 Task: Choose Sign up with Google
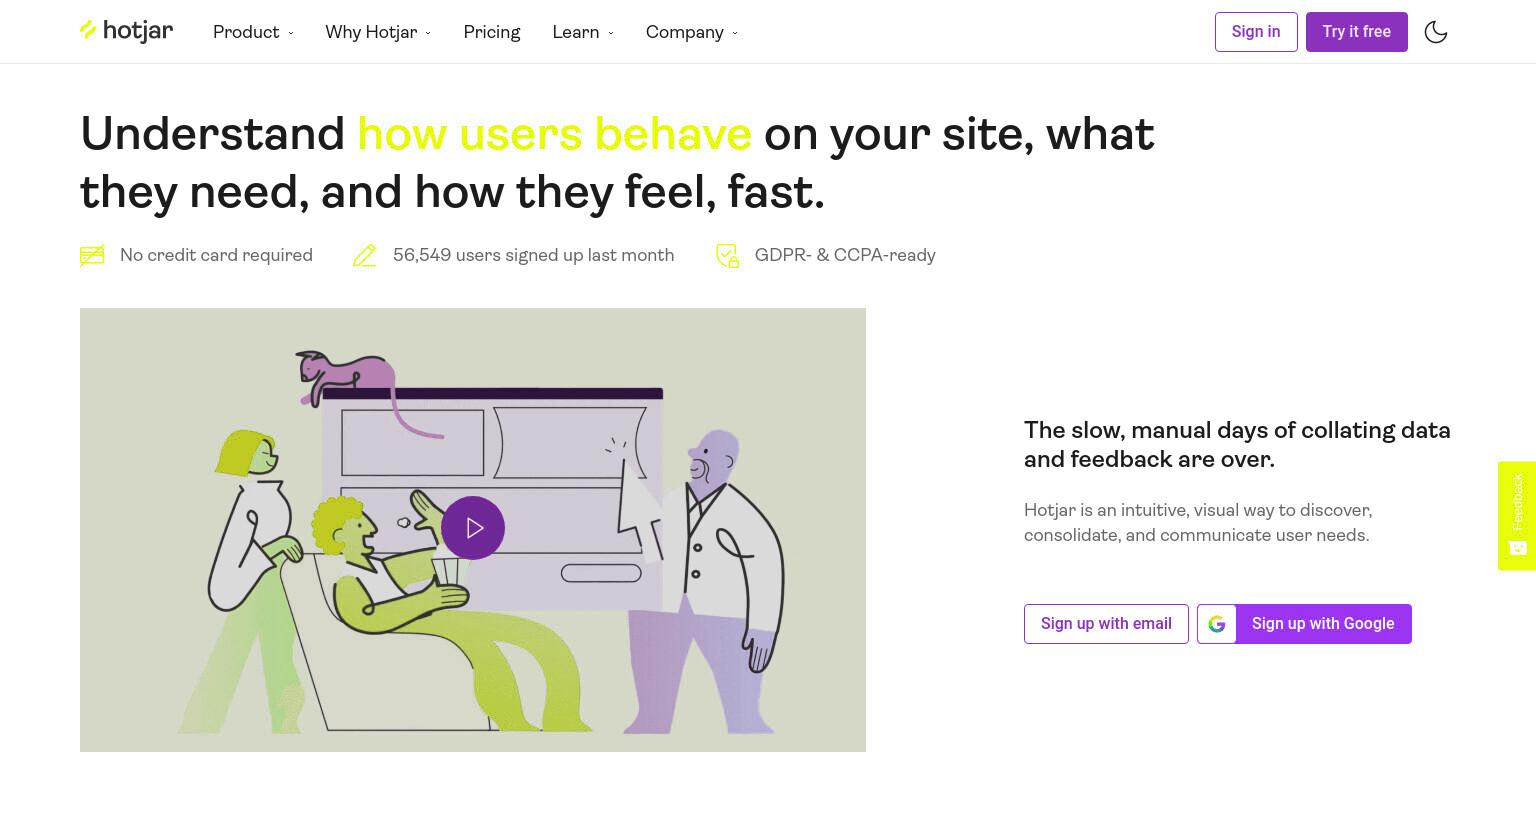coord(1304,624)
